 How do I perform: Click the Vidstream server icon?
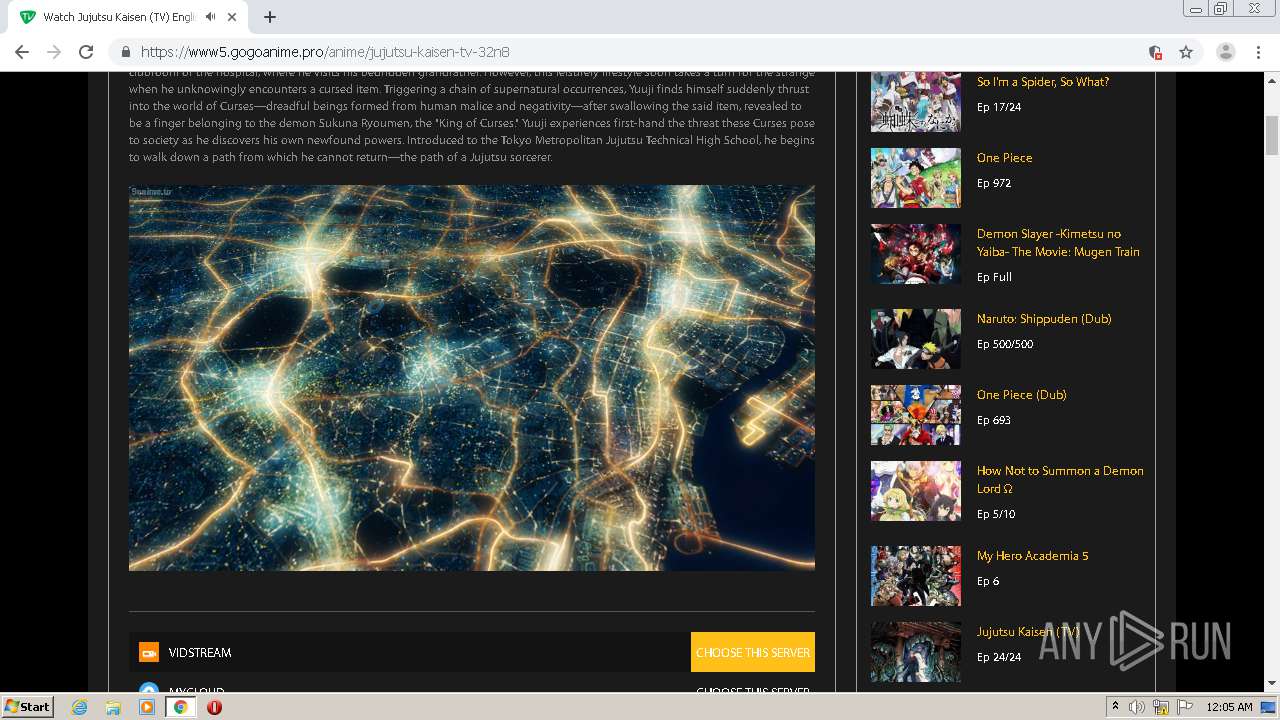coord(149,652)
